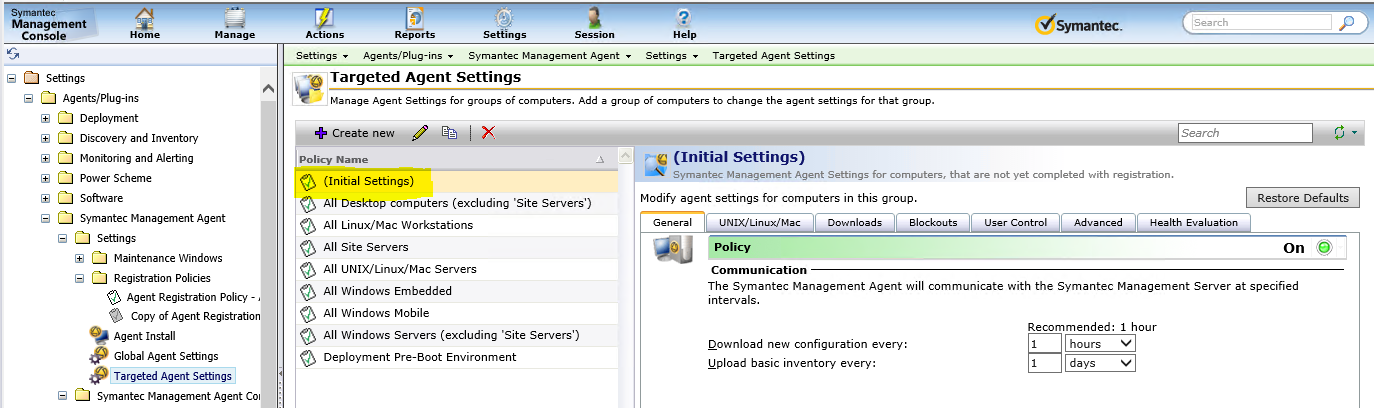Screen dimensions: 1374x408
Task: Select the All Site Servers policy
Action: click(x=365, y=247)
